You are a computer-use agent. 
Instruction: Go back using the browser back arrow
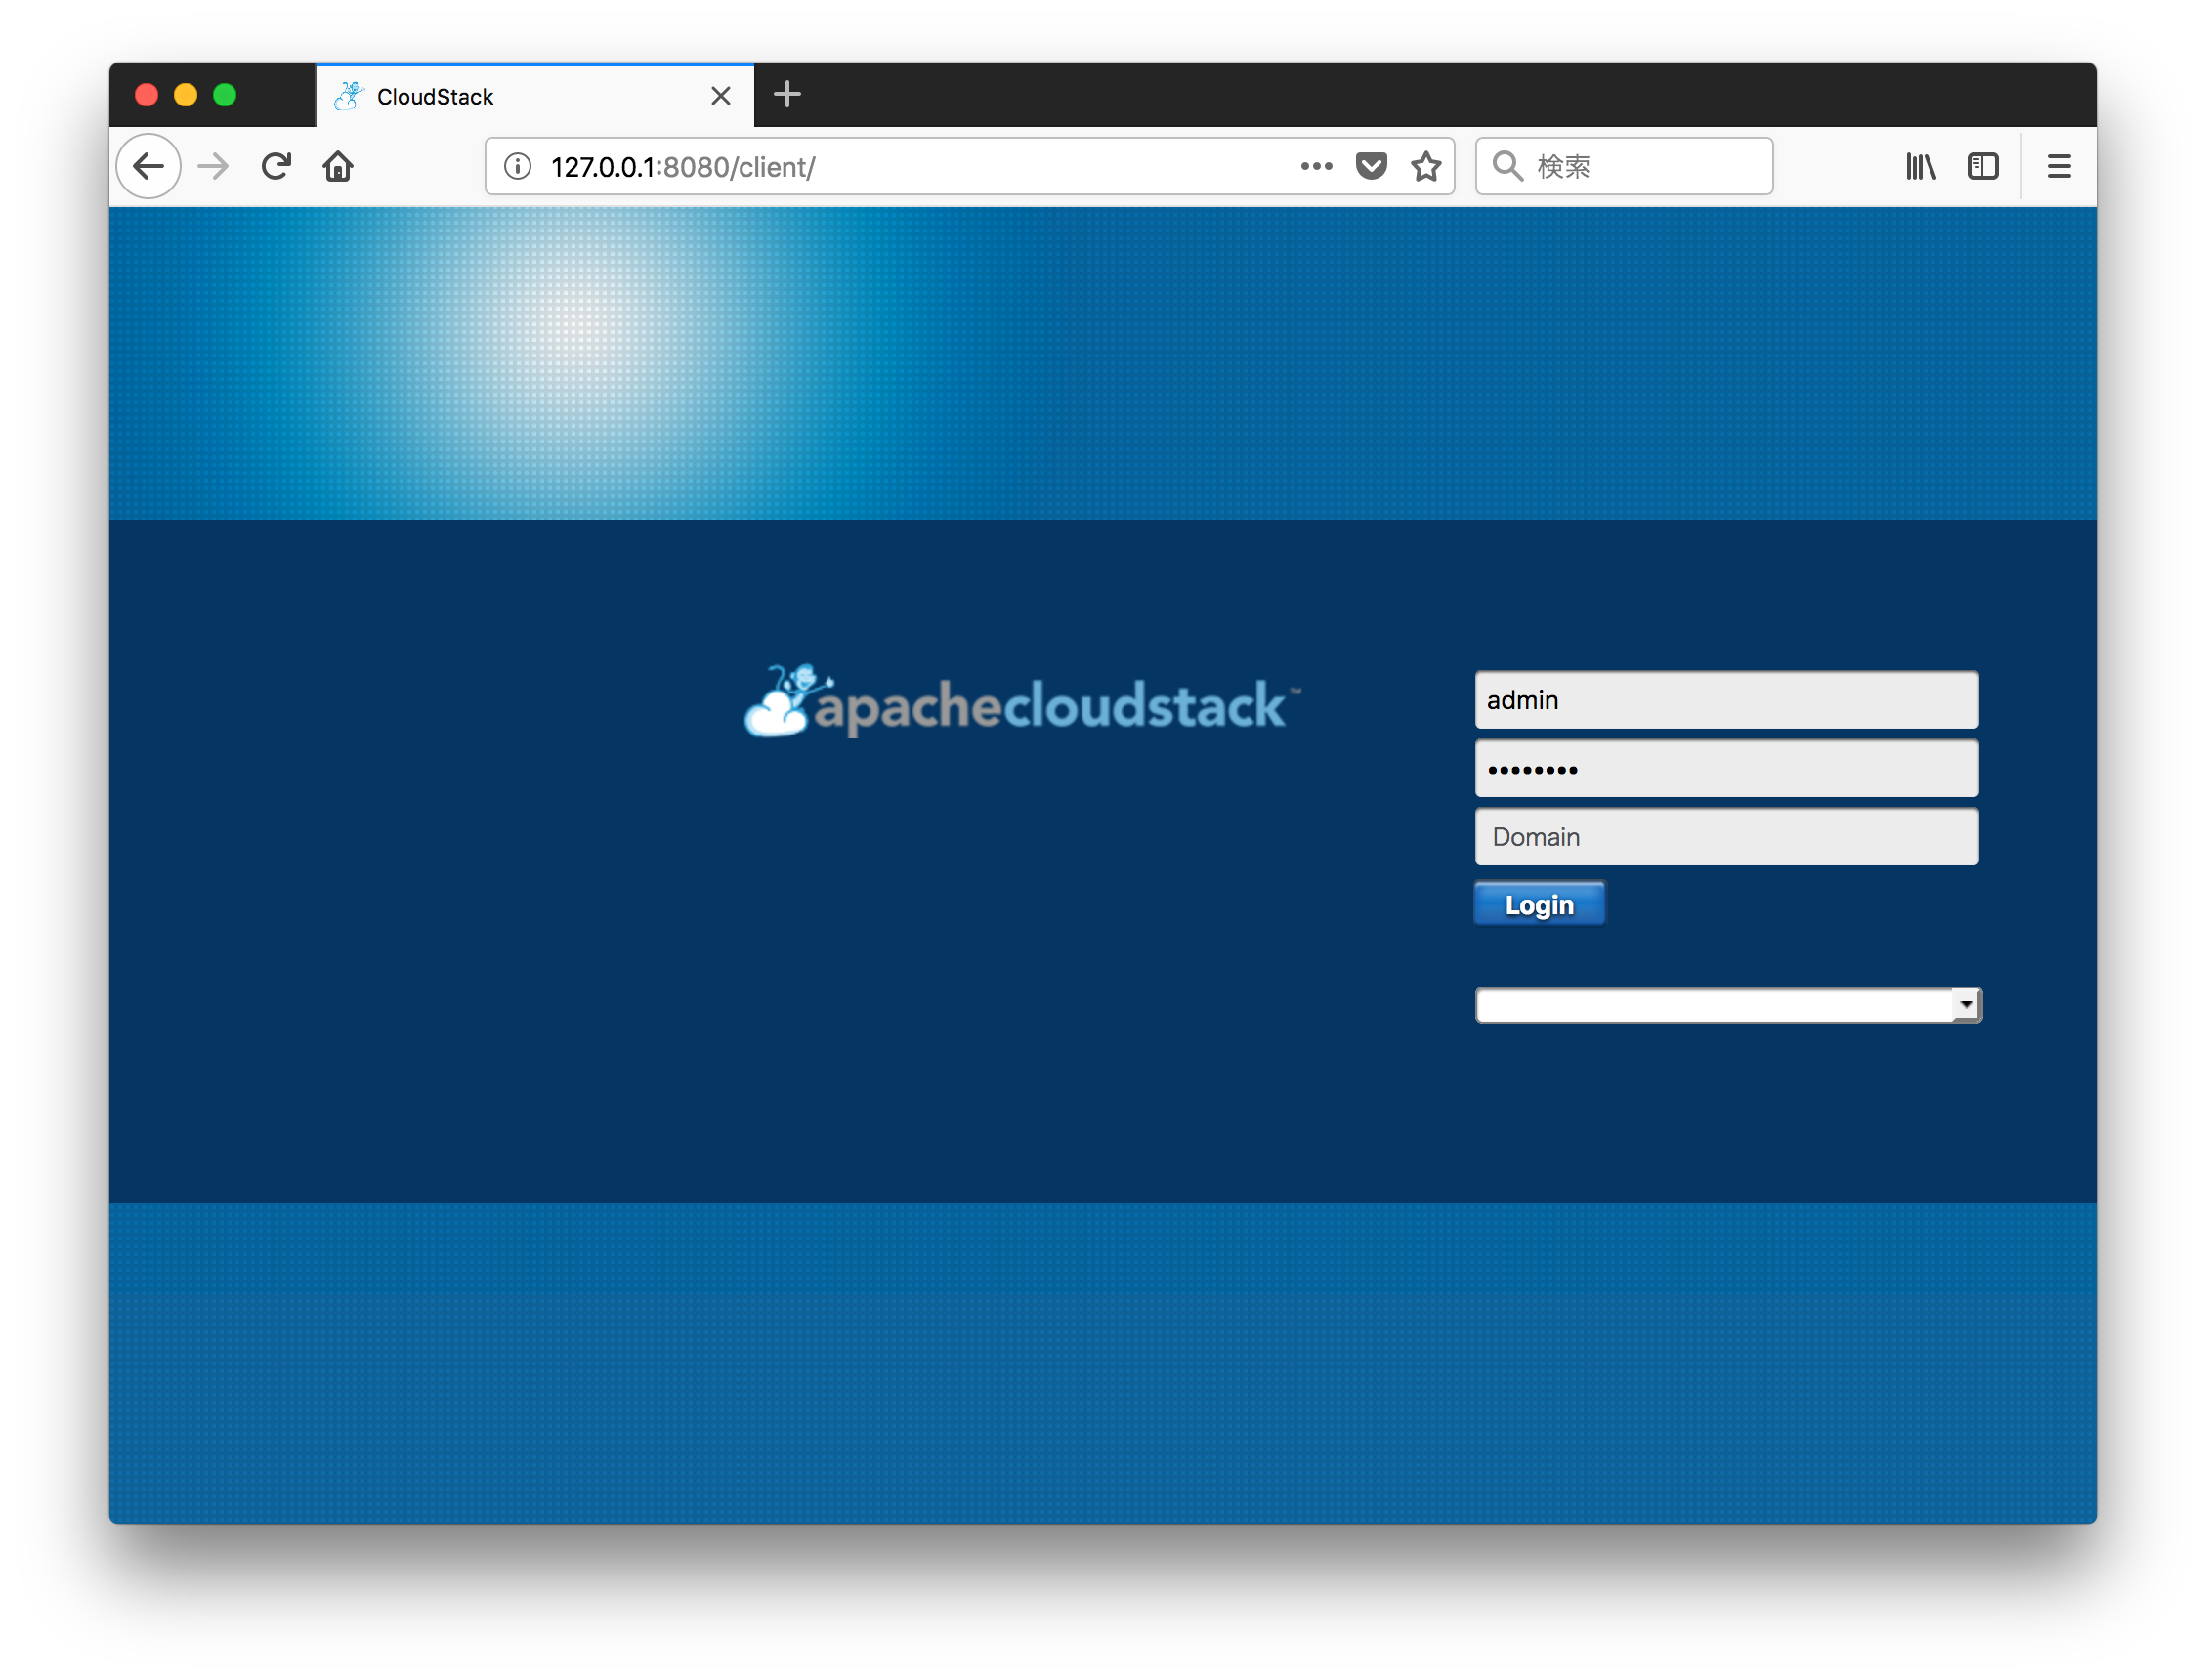148,166
